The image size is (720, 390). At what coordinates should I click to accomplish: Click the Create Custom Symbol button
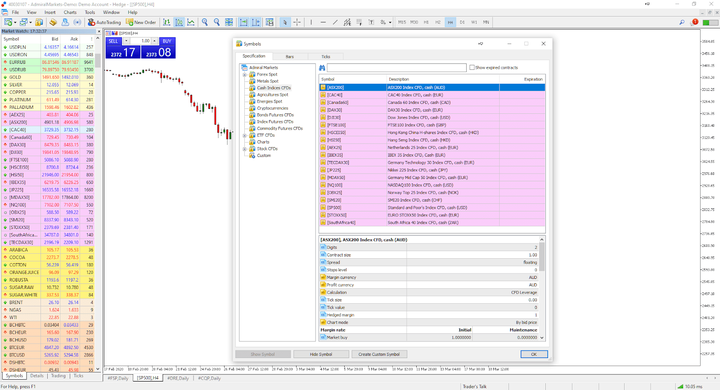tap(379, 354)
